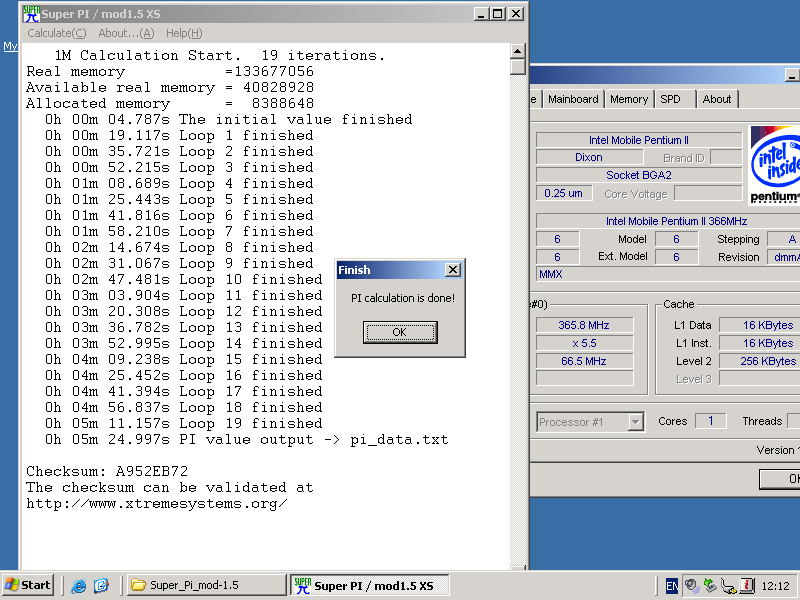
Task: Click the x 5.5 multiplier value
Action: [584, 343]
